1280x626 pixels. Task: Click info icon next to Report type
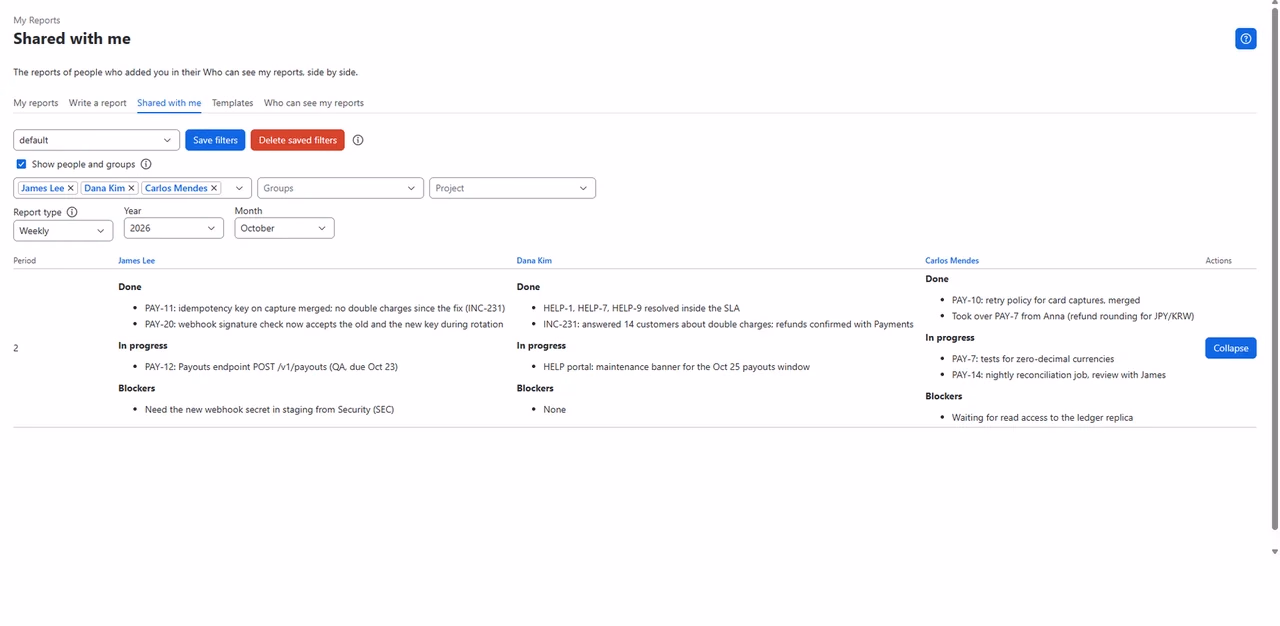tap(72, 212)
